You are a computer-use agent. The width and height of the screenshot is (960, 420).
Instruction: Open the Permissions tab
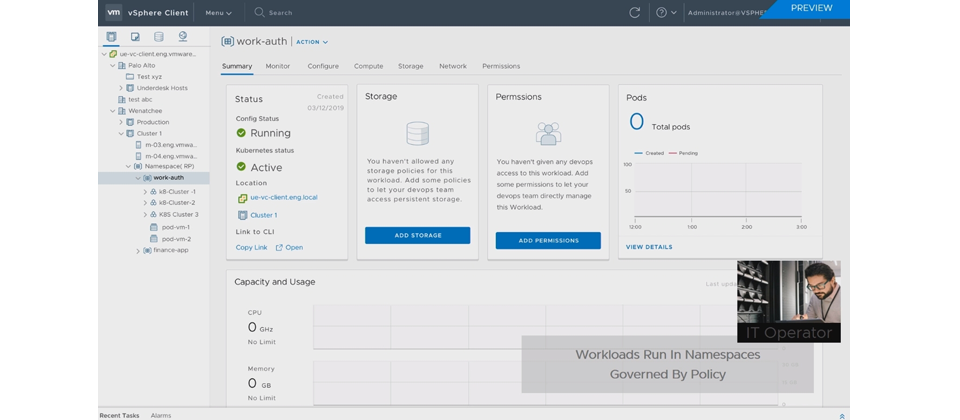[x=501, y=66]
